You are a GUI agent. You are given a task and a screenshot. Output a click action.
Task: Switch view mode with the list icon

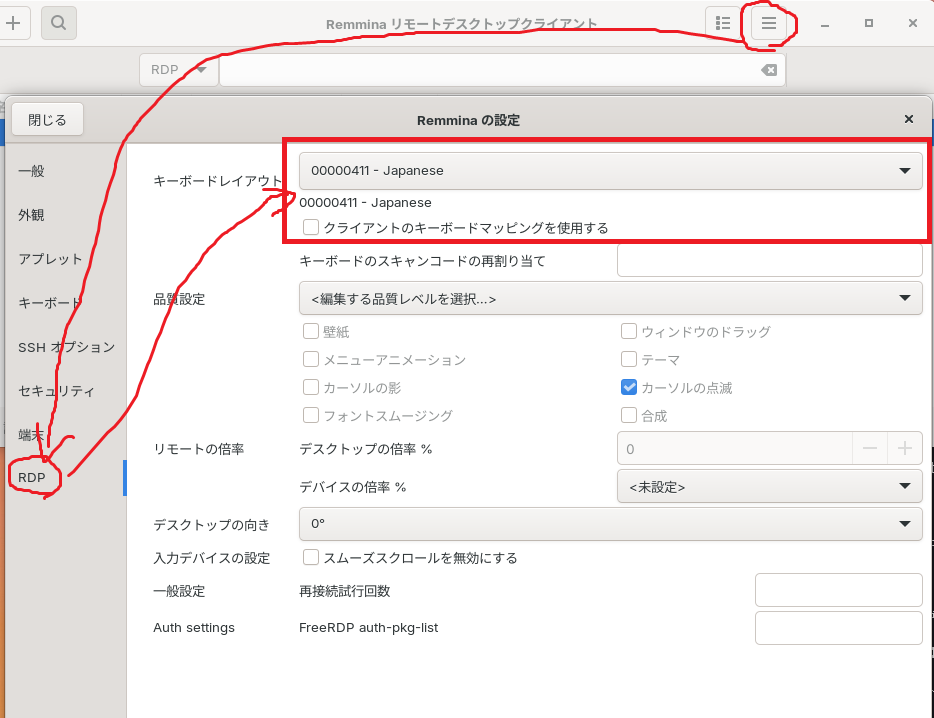723,23
